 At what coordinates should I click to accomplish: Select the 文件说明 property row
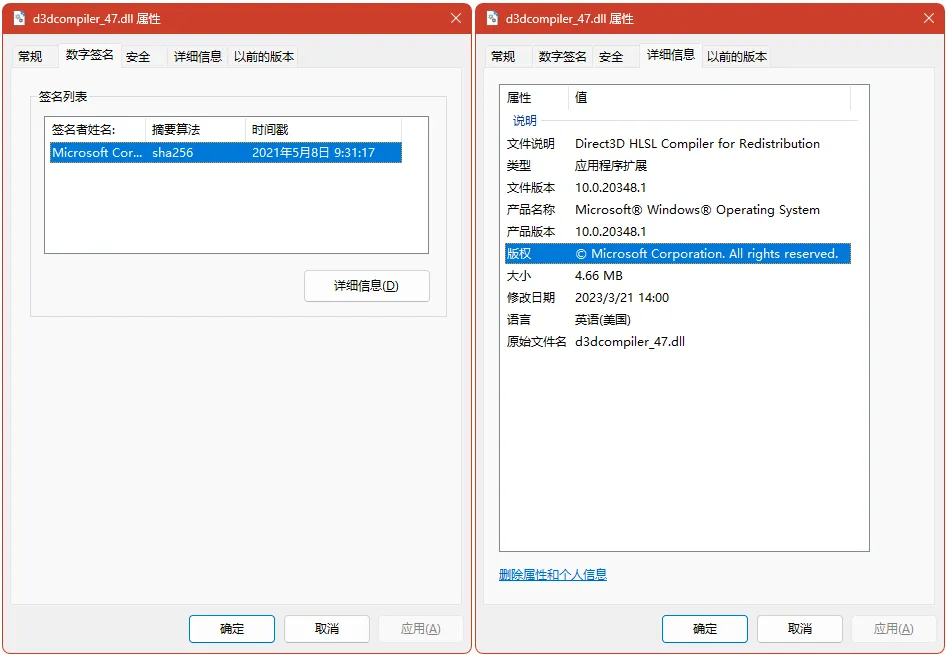[678, 144]
